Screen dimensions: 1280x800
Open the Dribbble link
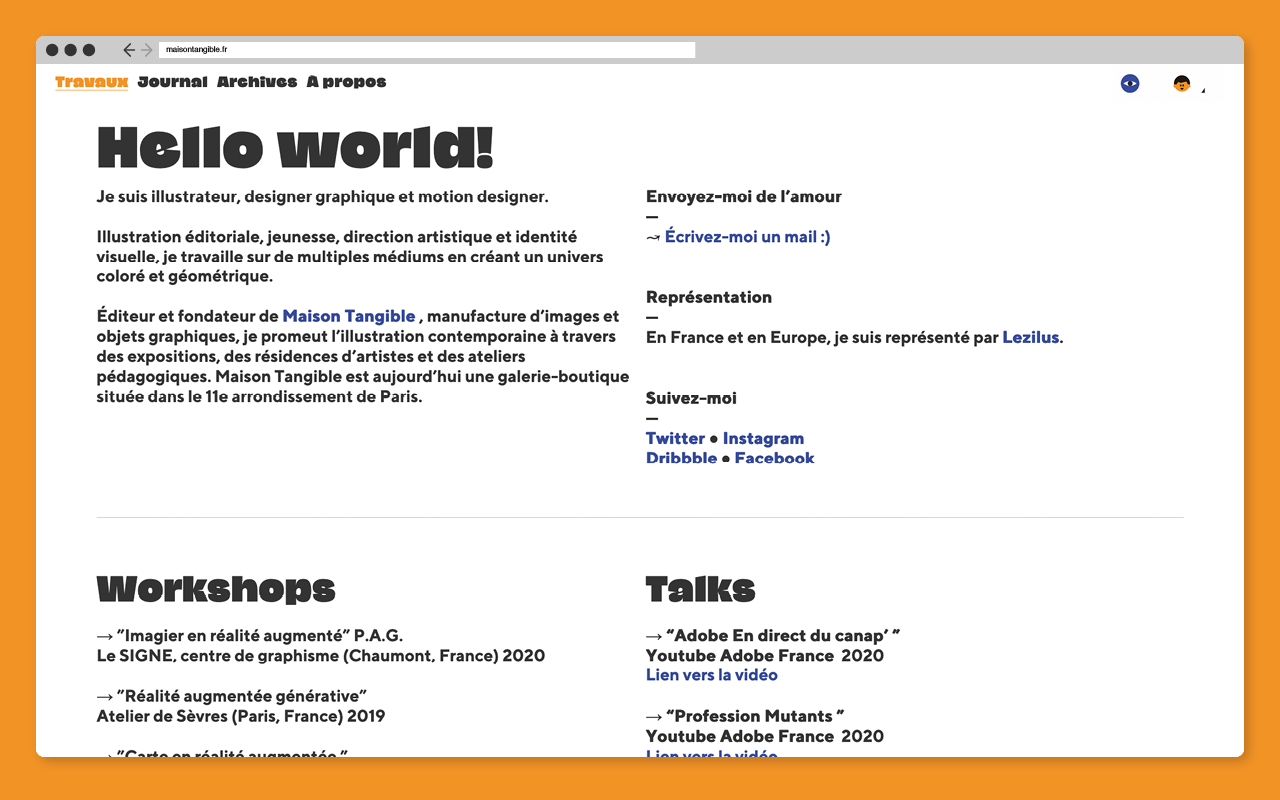click(681, 458)
